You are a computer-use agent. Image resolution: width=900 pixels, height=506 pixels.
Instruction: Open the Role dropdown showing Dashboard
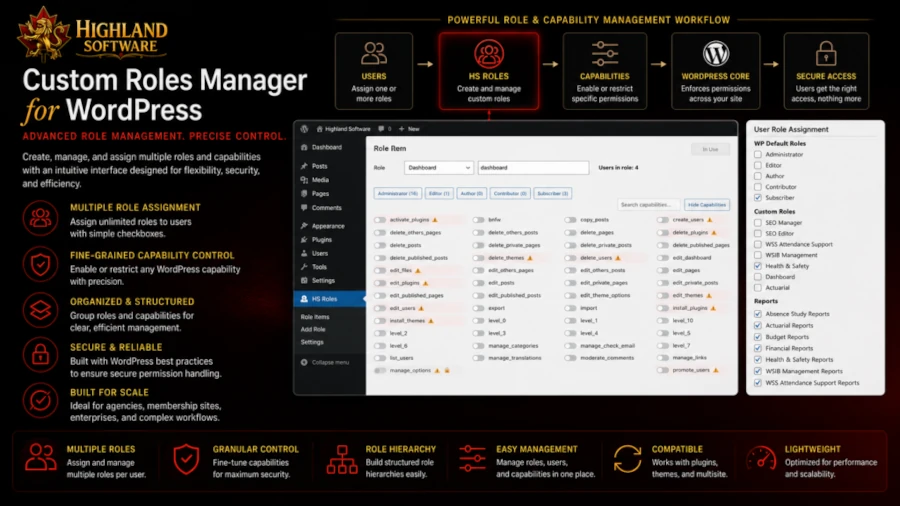tap(439, 168)
